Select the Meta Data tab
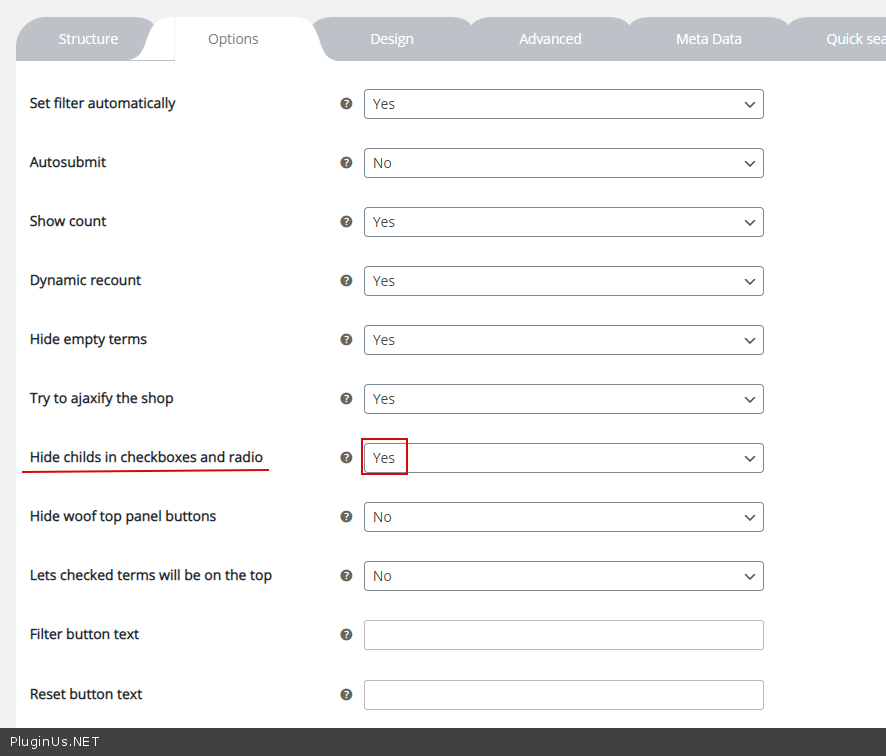 [708, 39]
